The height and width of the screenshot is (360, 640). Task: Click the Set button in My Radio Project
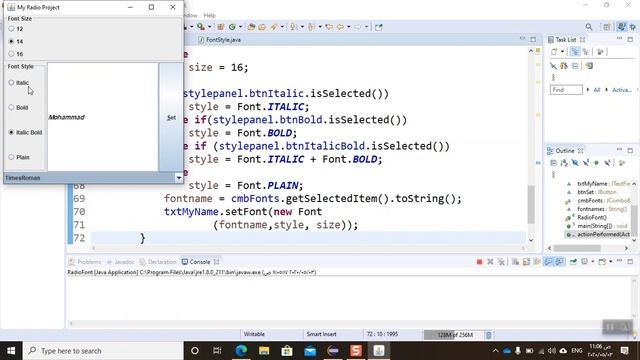(x=171, y=117)
